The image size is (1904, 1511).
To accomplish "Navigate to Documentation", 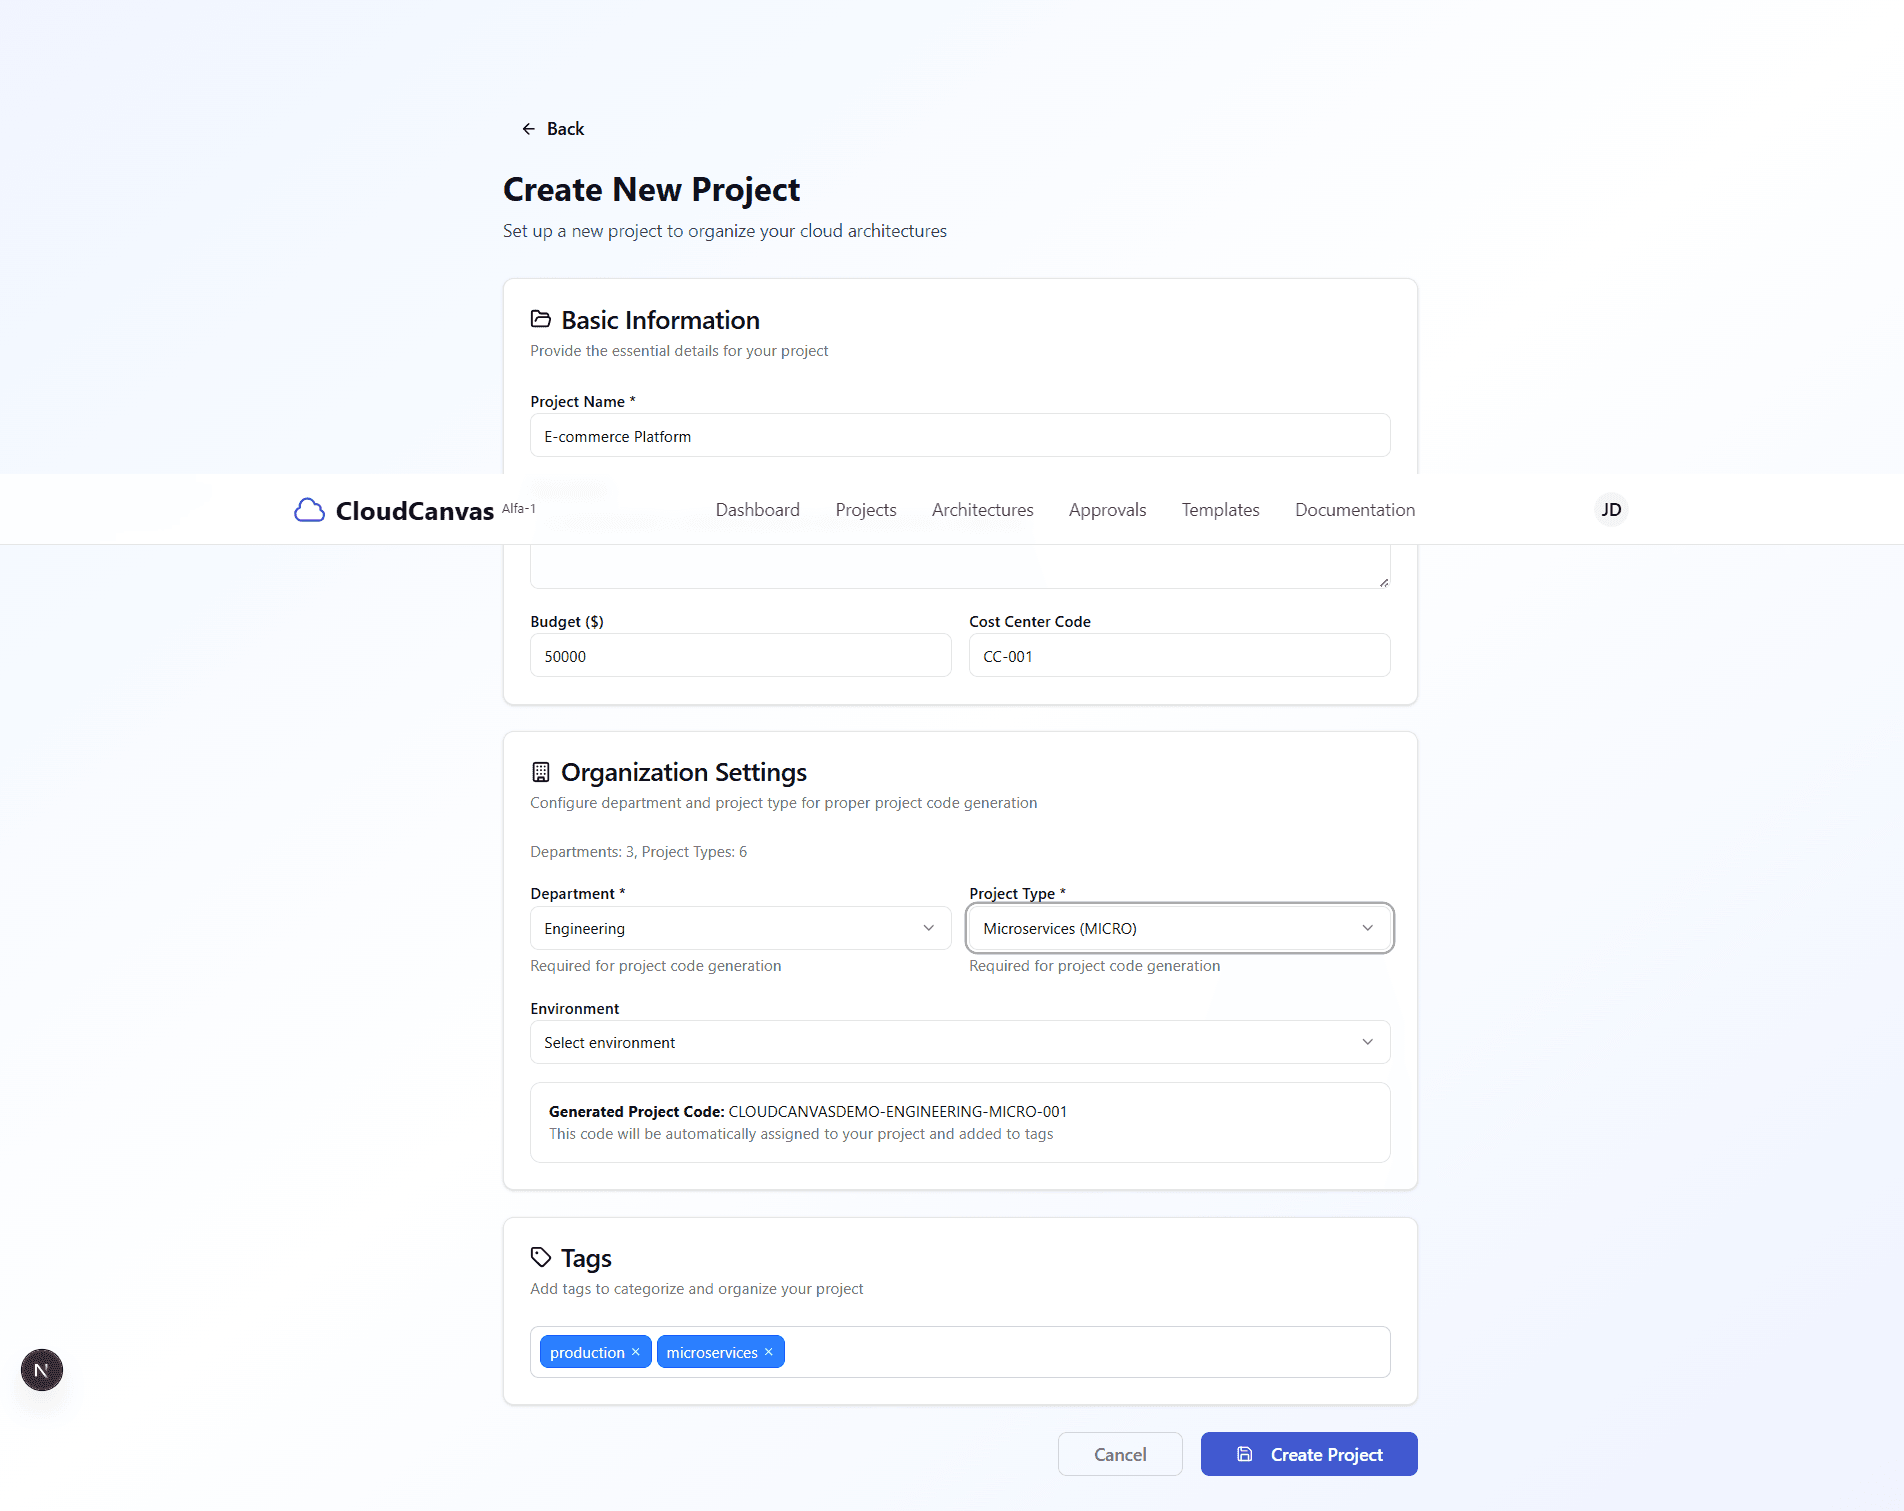I will [1354, 509].
